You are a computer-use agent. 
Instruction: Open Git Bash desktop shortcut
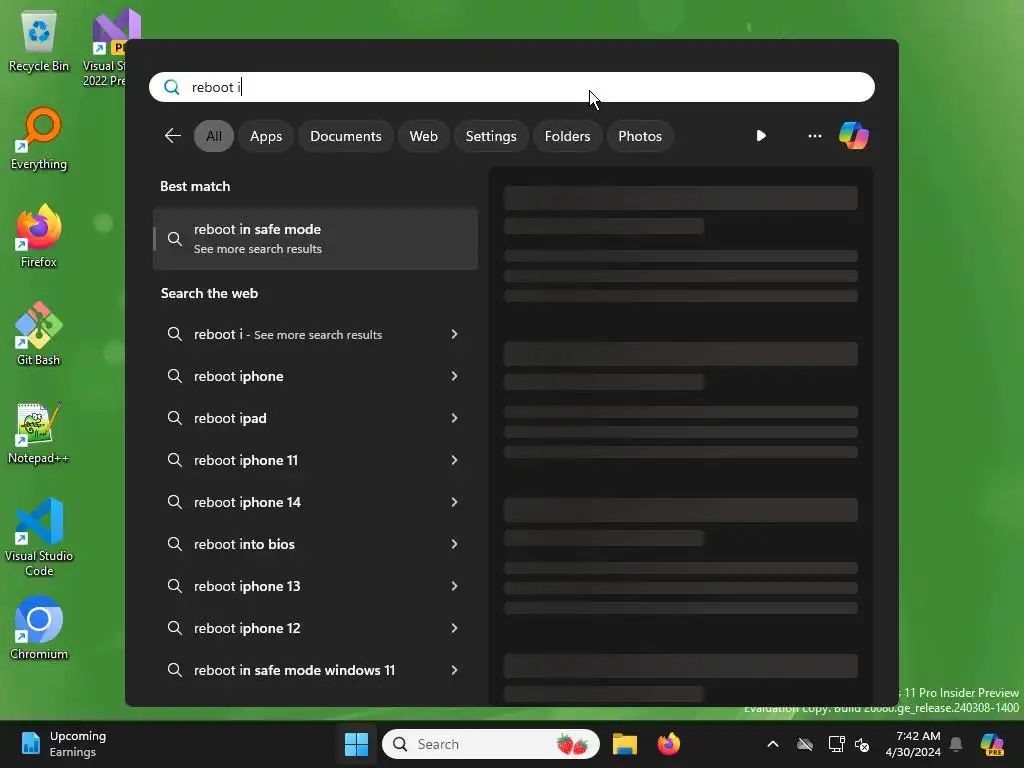pos(39,334)
